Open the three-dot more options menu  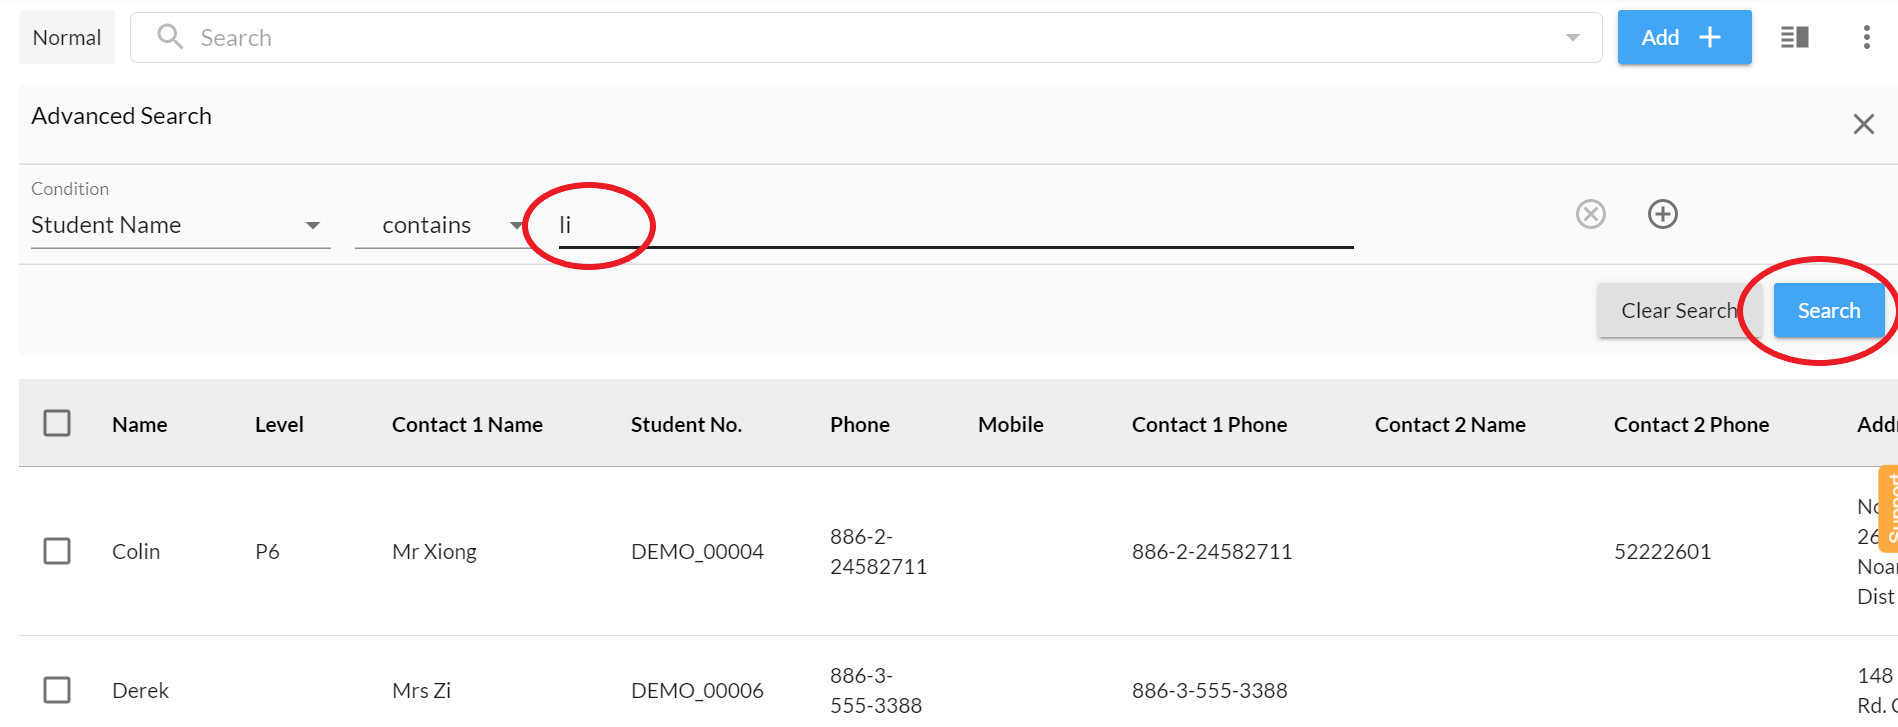[x=1866, y=37]
